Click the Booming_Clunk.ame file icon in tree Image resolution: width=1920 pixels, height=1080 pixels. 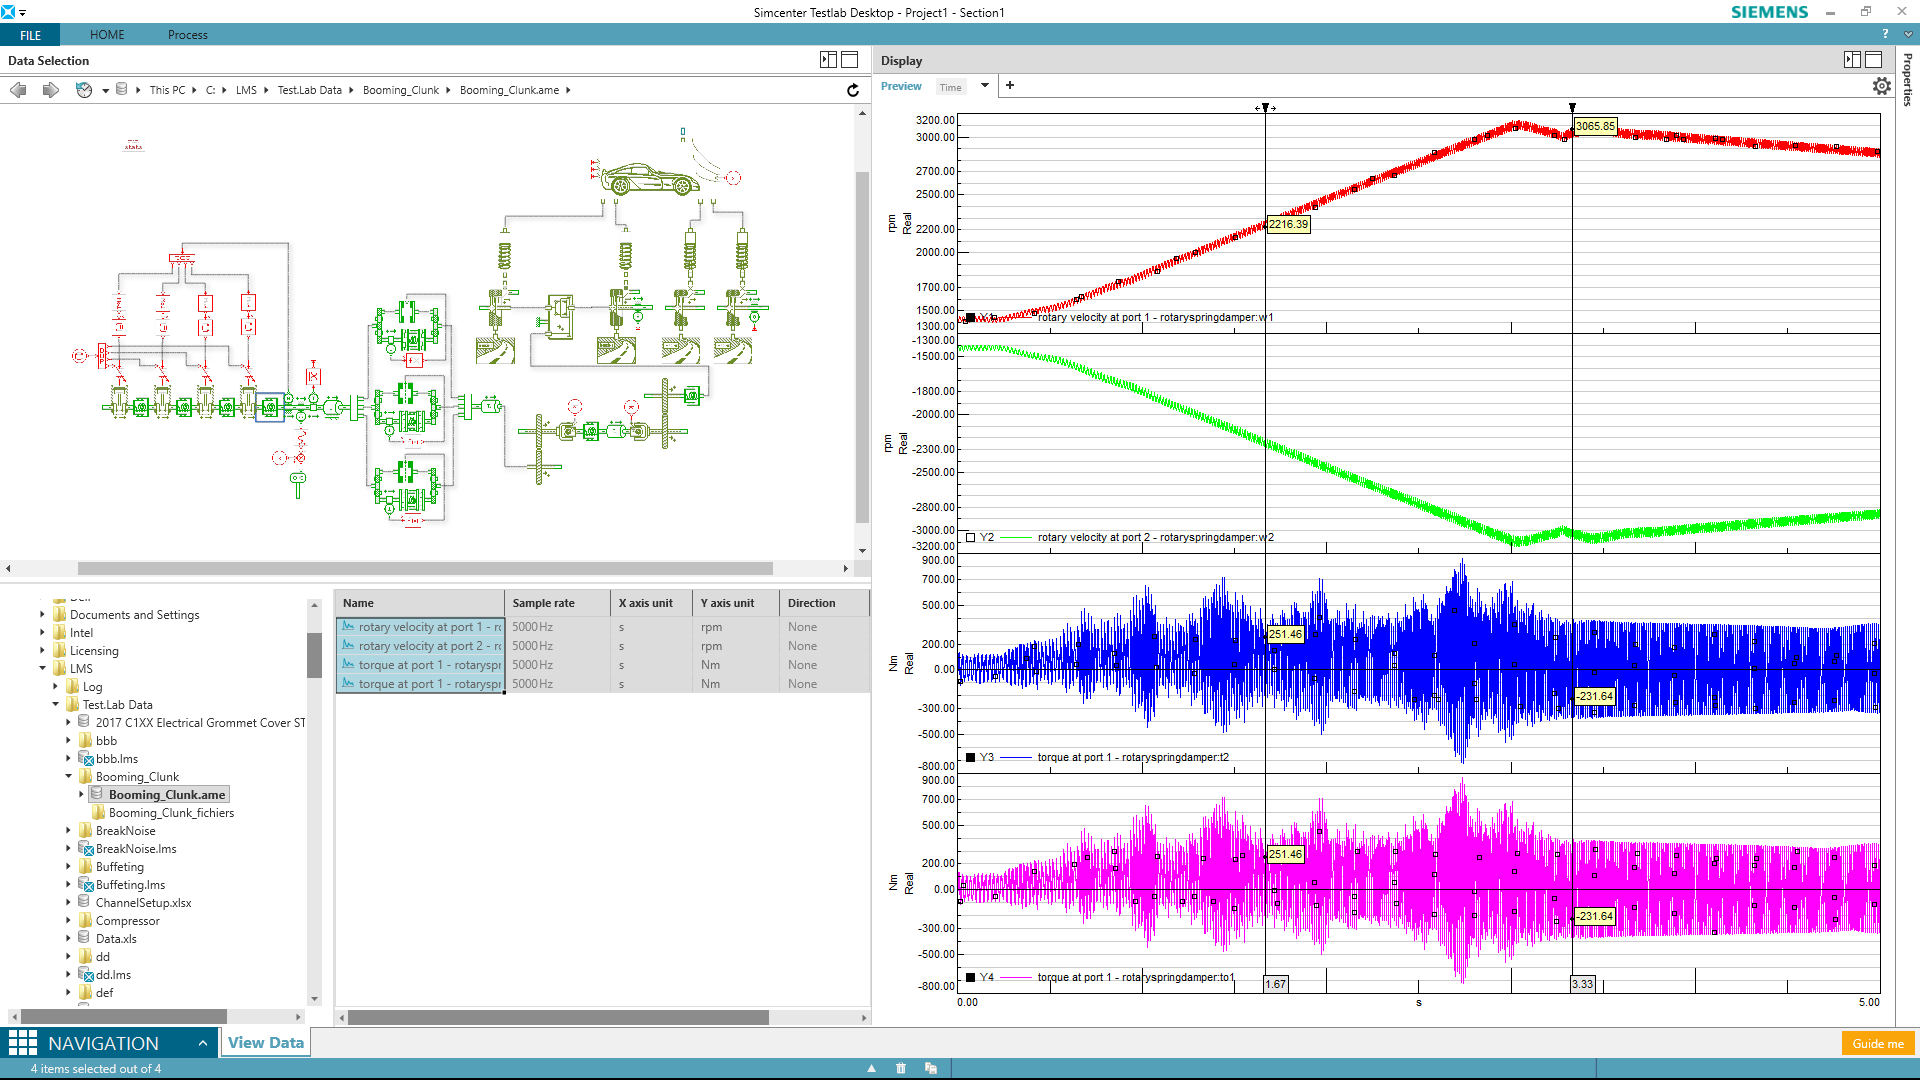click(x=97, y=794)
